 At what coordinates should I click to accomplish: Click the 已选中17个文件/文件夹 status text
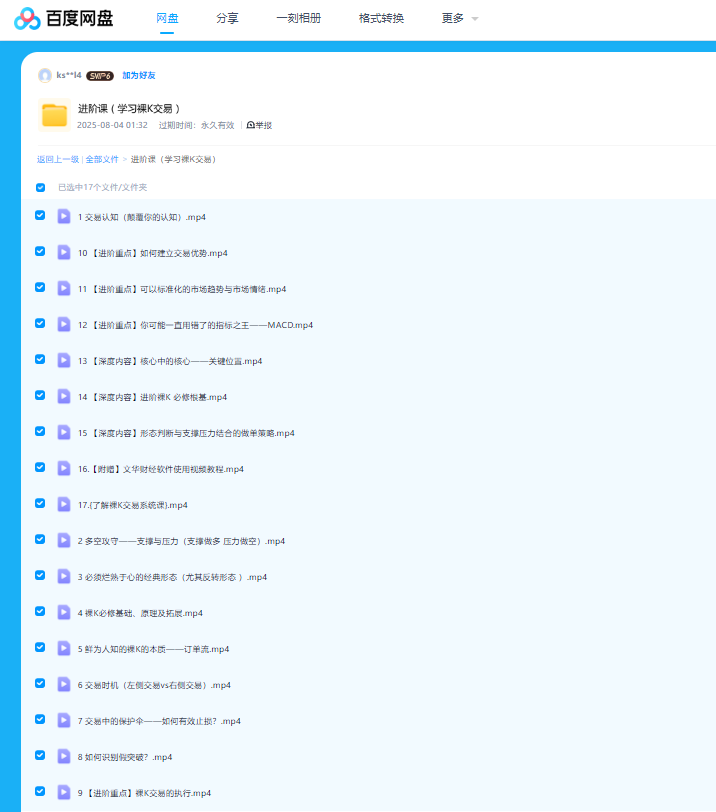pos(103,187)
